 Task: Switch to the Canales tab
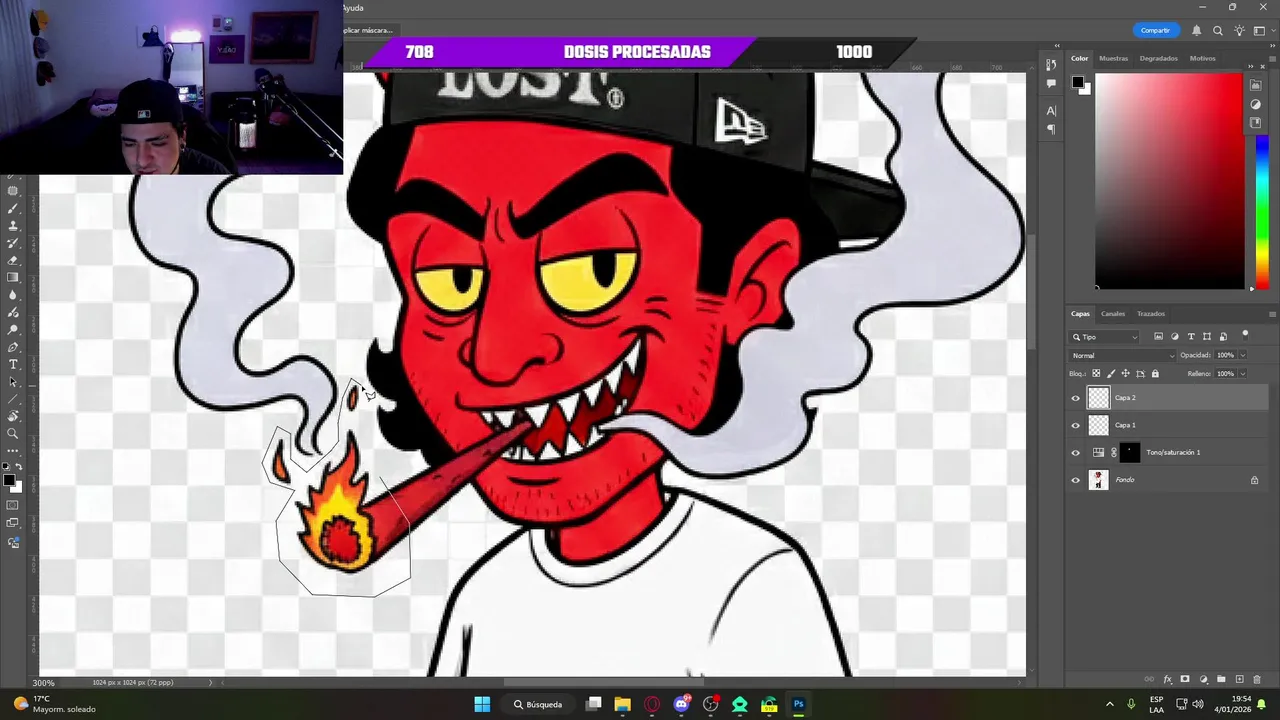(1113, 314)
